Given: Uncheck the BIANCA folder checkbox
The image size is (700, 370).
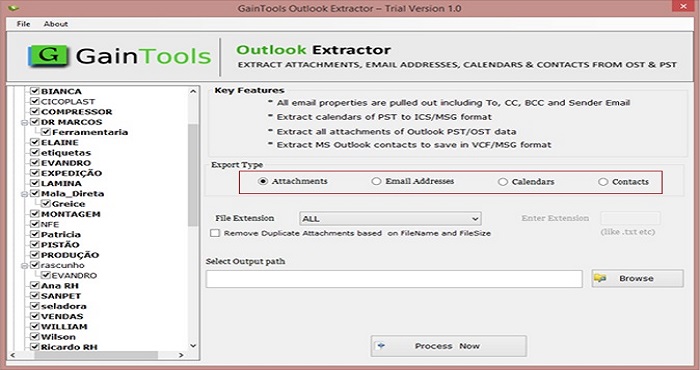Looking at the screenshot, I should pos(34,91).
